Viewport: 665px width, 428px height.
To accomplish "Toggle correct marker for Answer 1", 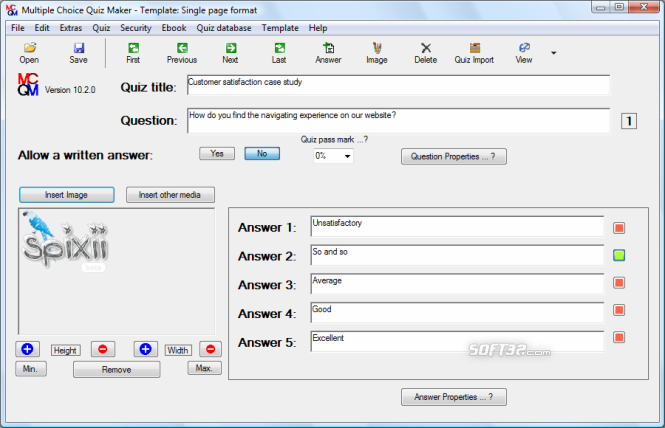I will click(619, 228).
